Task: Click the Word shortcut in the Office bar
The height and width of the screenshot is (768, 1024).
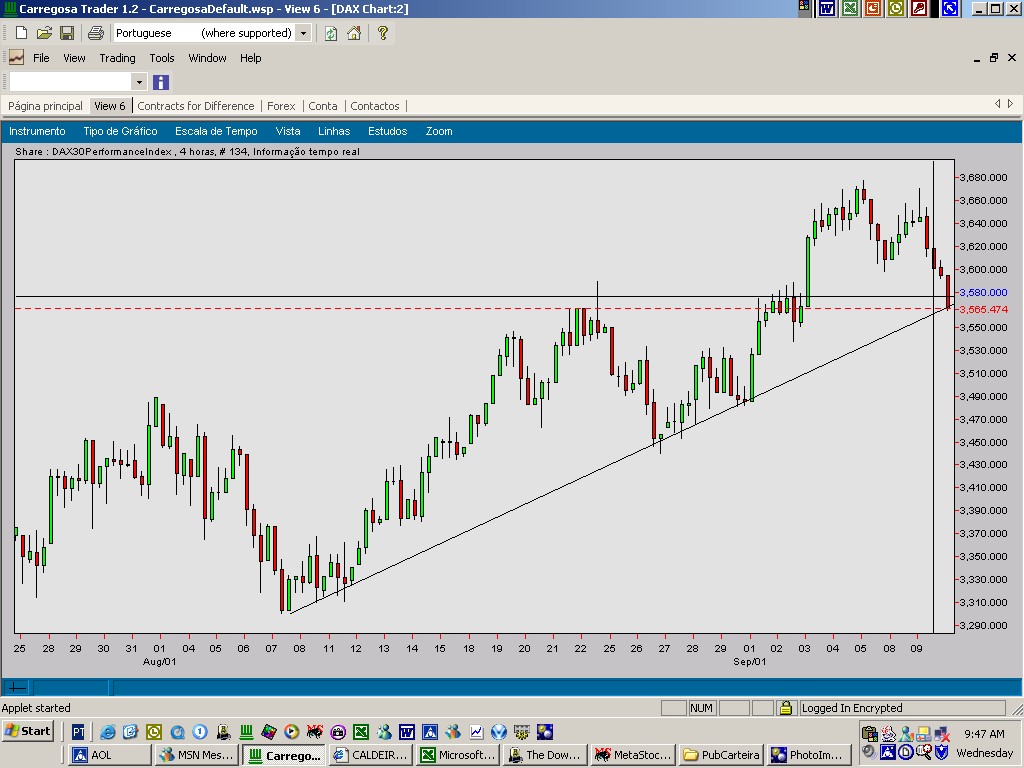Action: tap(827, 8)
